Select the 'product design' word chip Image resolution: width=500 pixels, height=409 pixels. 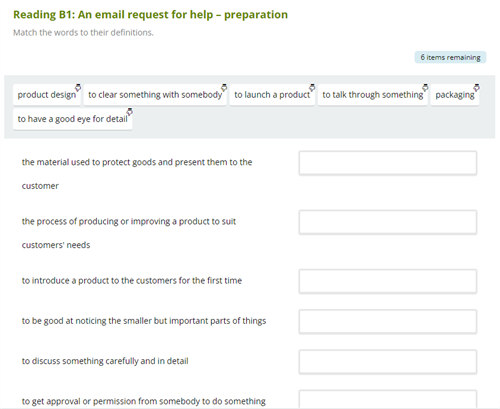47,95
